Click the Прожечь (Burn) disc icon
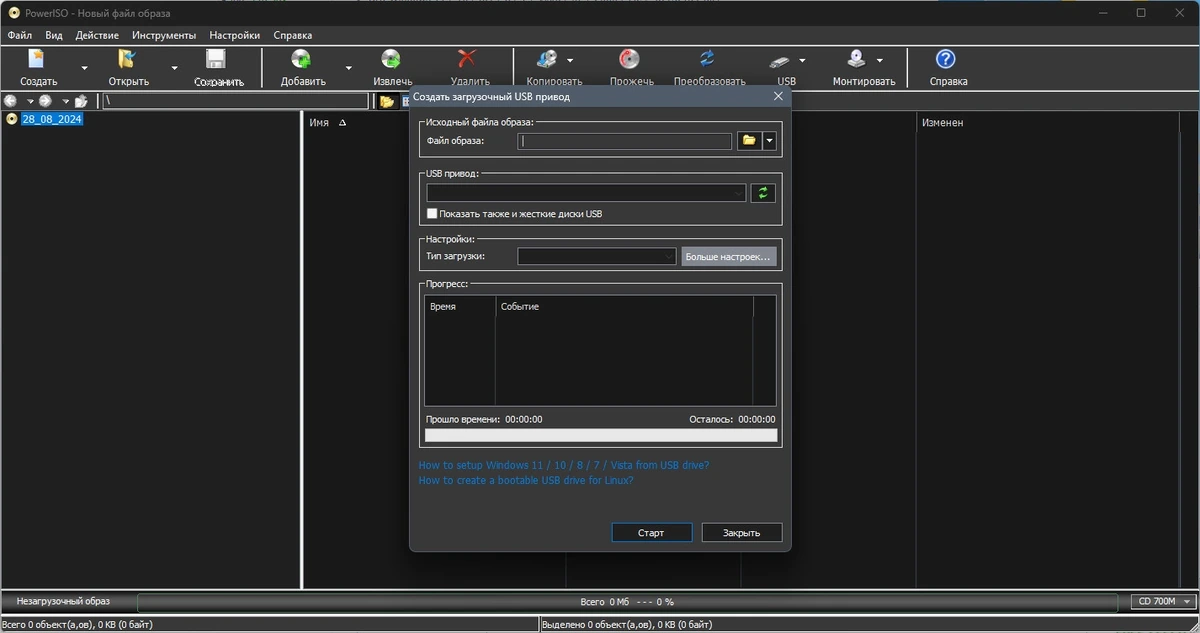The image size is (1200, 633). [x=630, y=60]
